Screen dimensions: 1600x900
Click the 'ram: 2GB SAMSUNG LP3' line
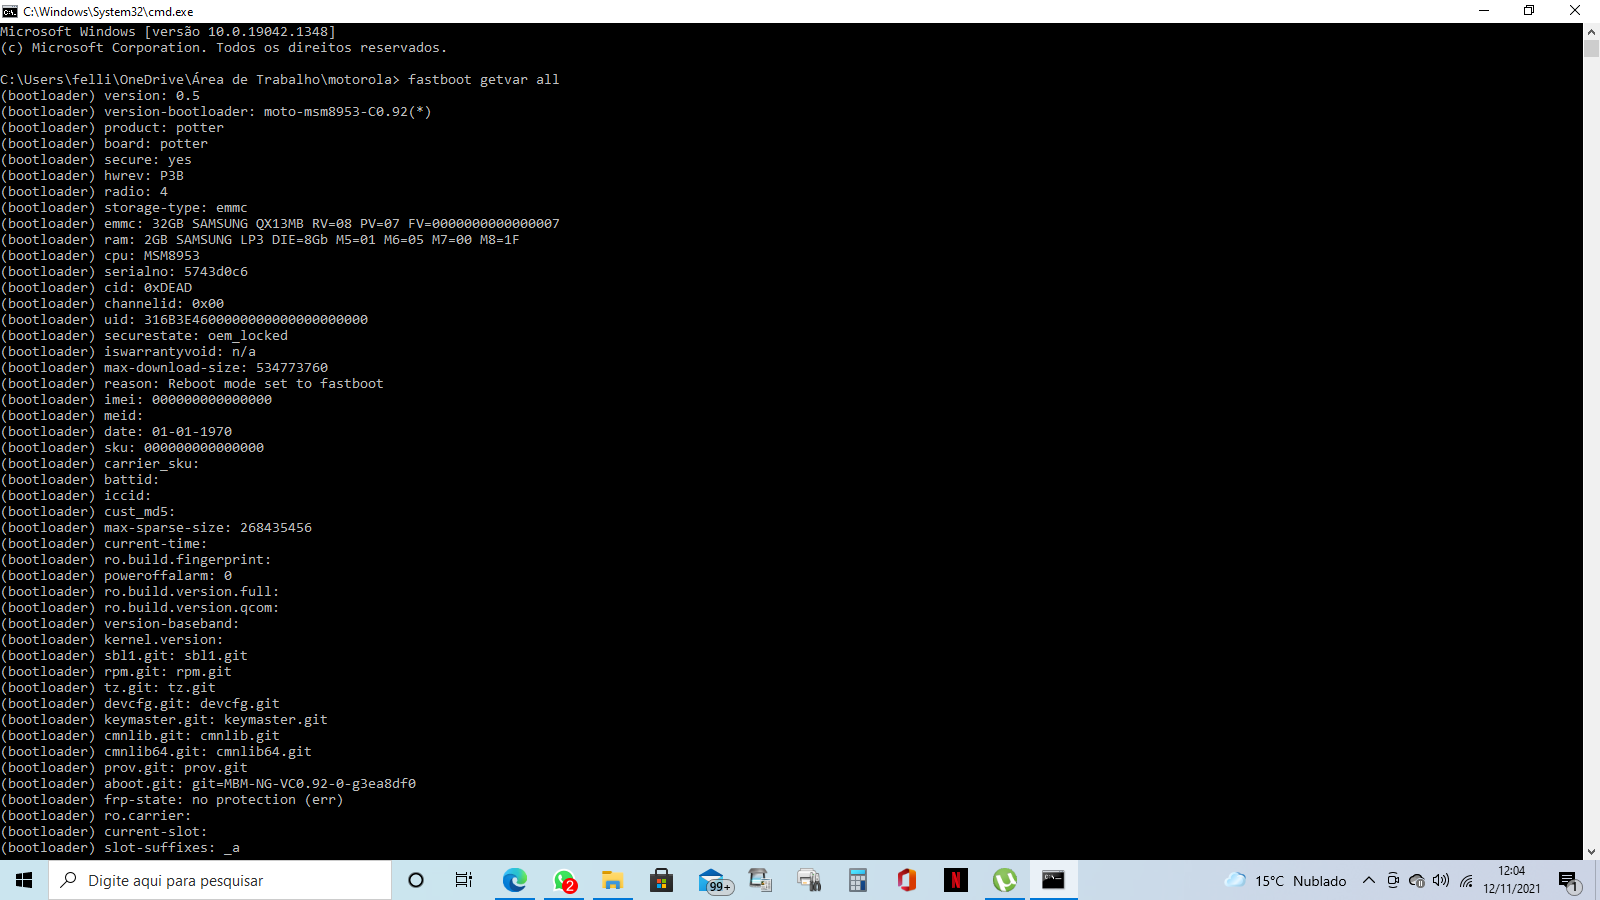(x=260, y=240)
